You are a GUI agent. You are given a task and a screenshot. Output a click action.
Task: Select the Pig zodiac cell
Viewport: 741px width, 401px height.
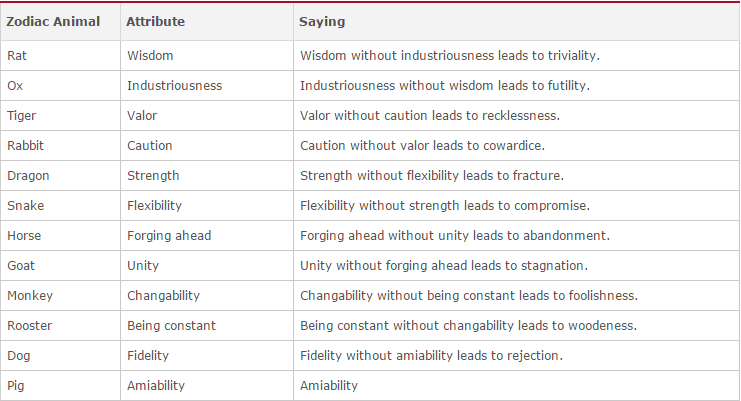click(x=16, y=386)
